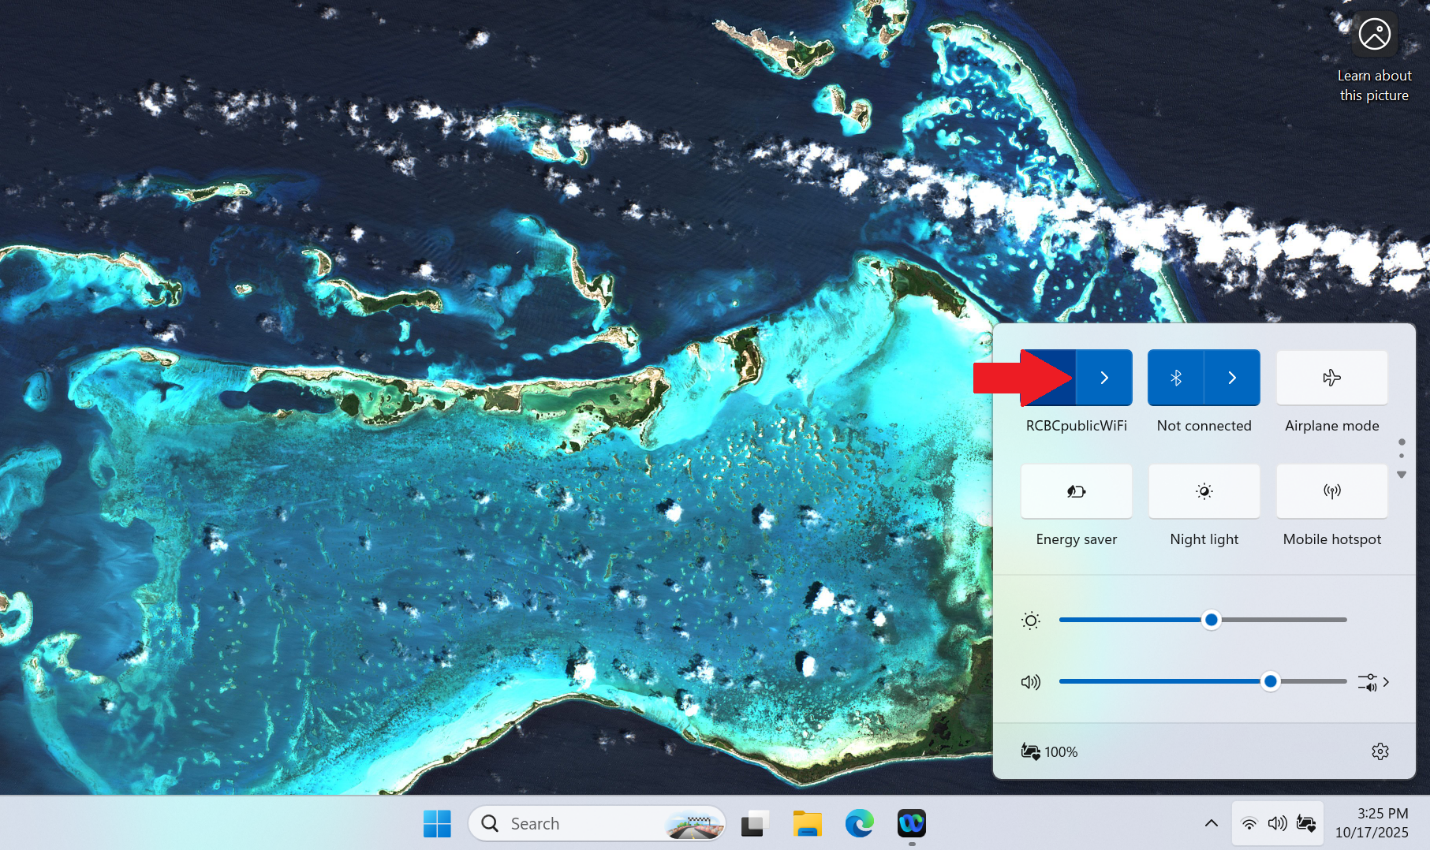Turn on Night light
Viewport: 1430px width, 850px height.
(1204, 491)
